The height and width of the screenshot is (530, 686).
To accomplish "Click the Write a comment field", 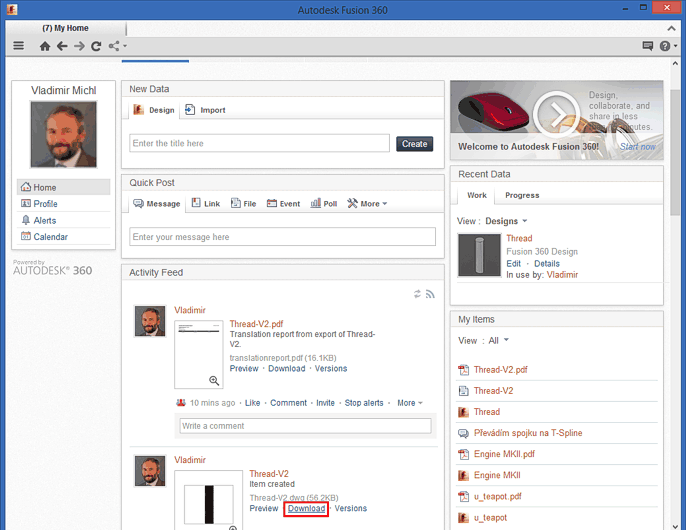I will pos(305,426).
